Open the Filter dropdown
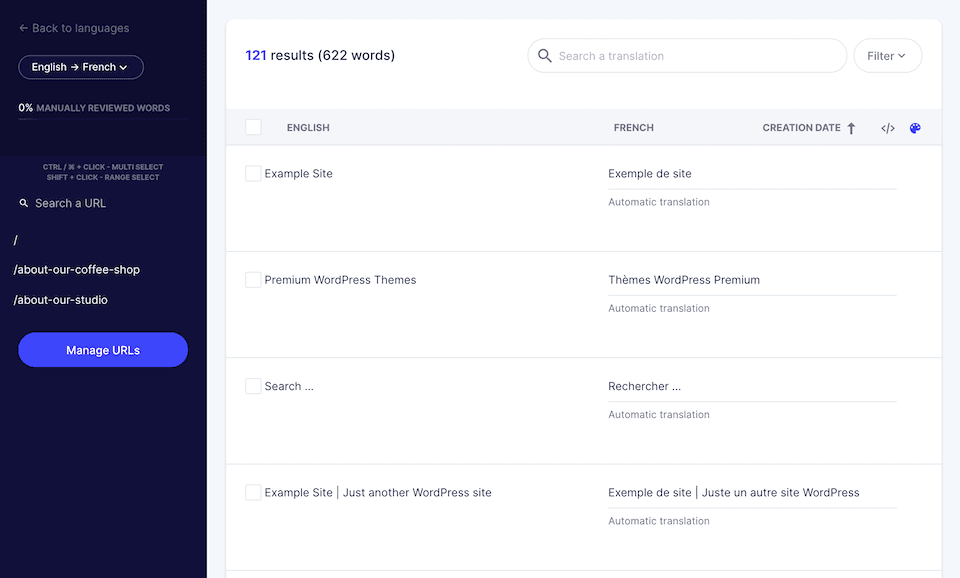Screen dimensions: 960x578 click(887, 55)
